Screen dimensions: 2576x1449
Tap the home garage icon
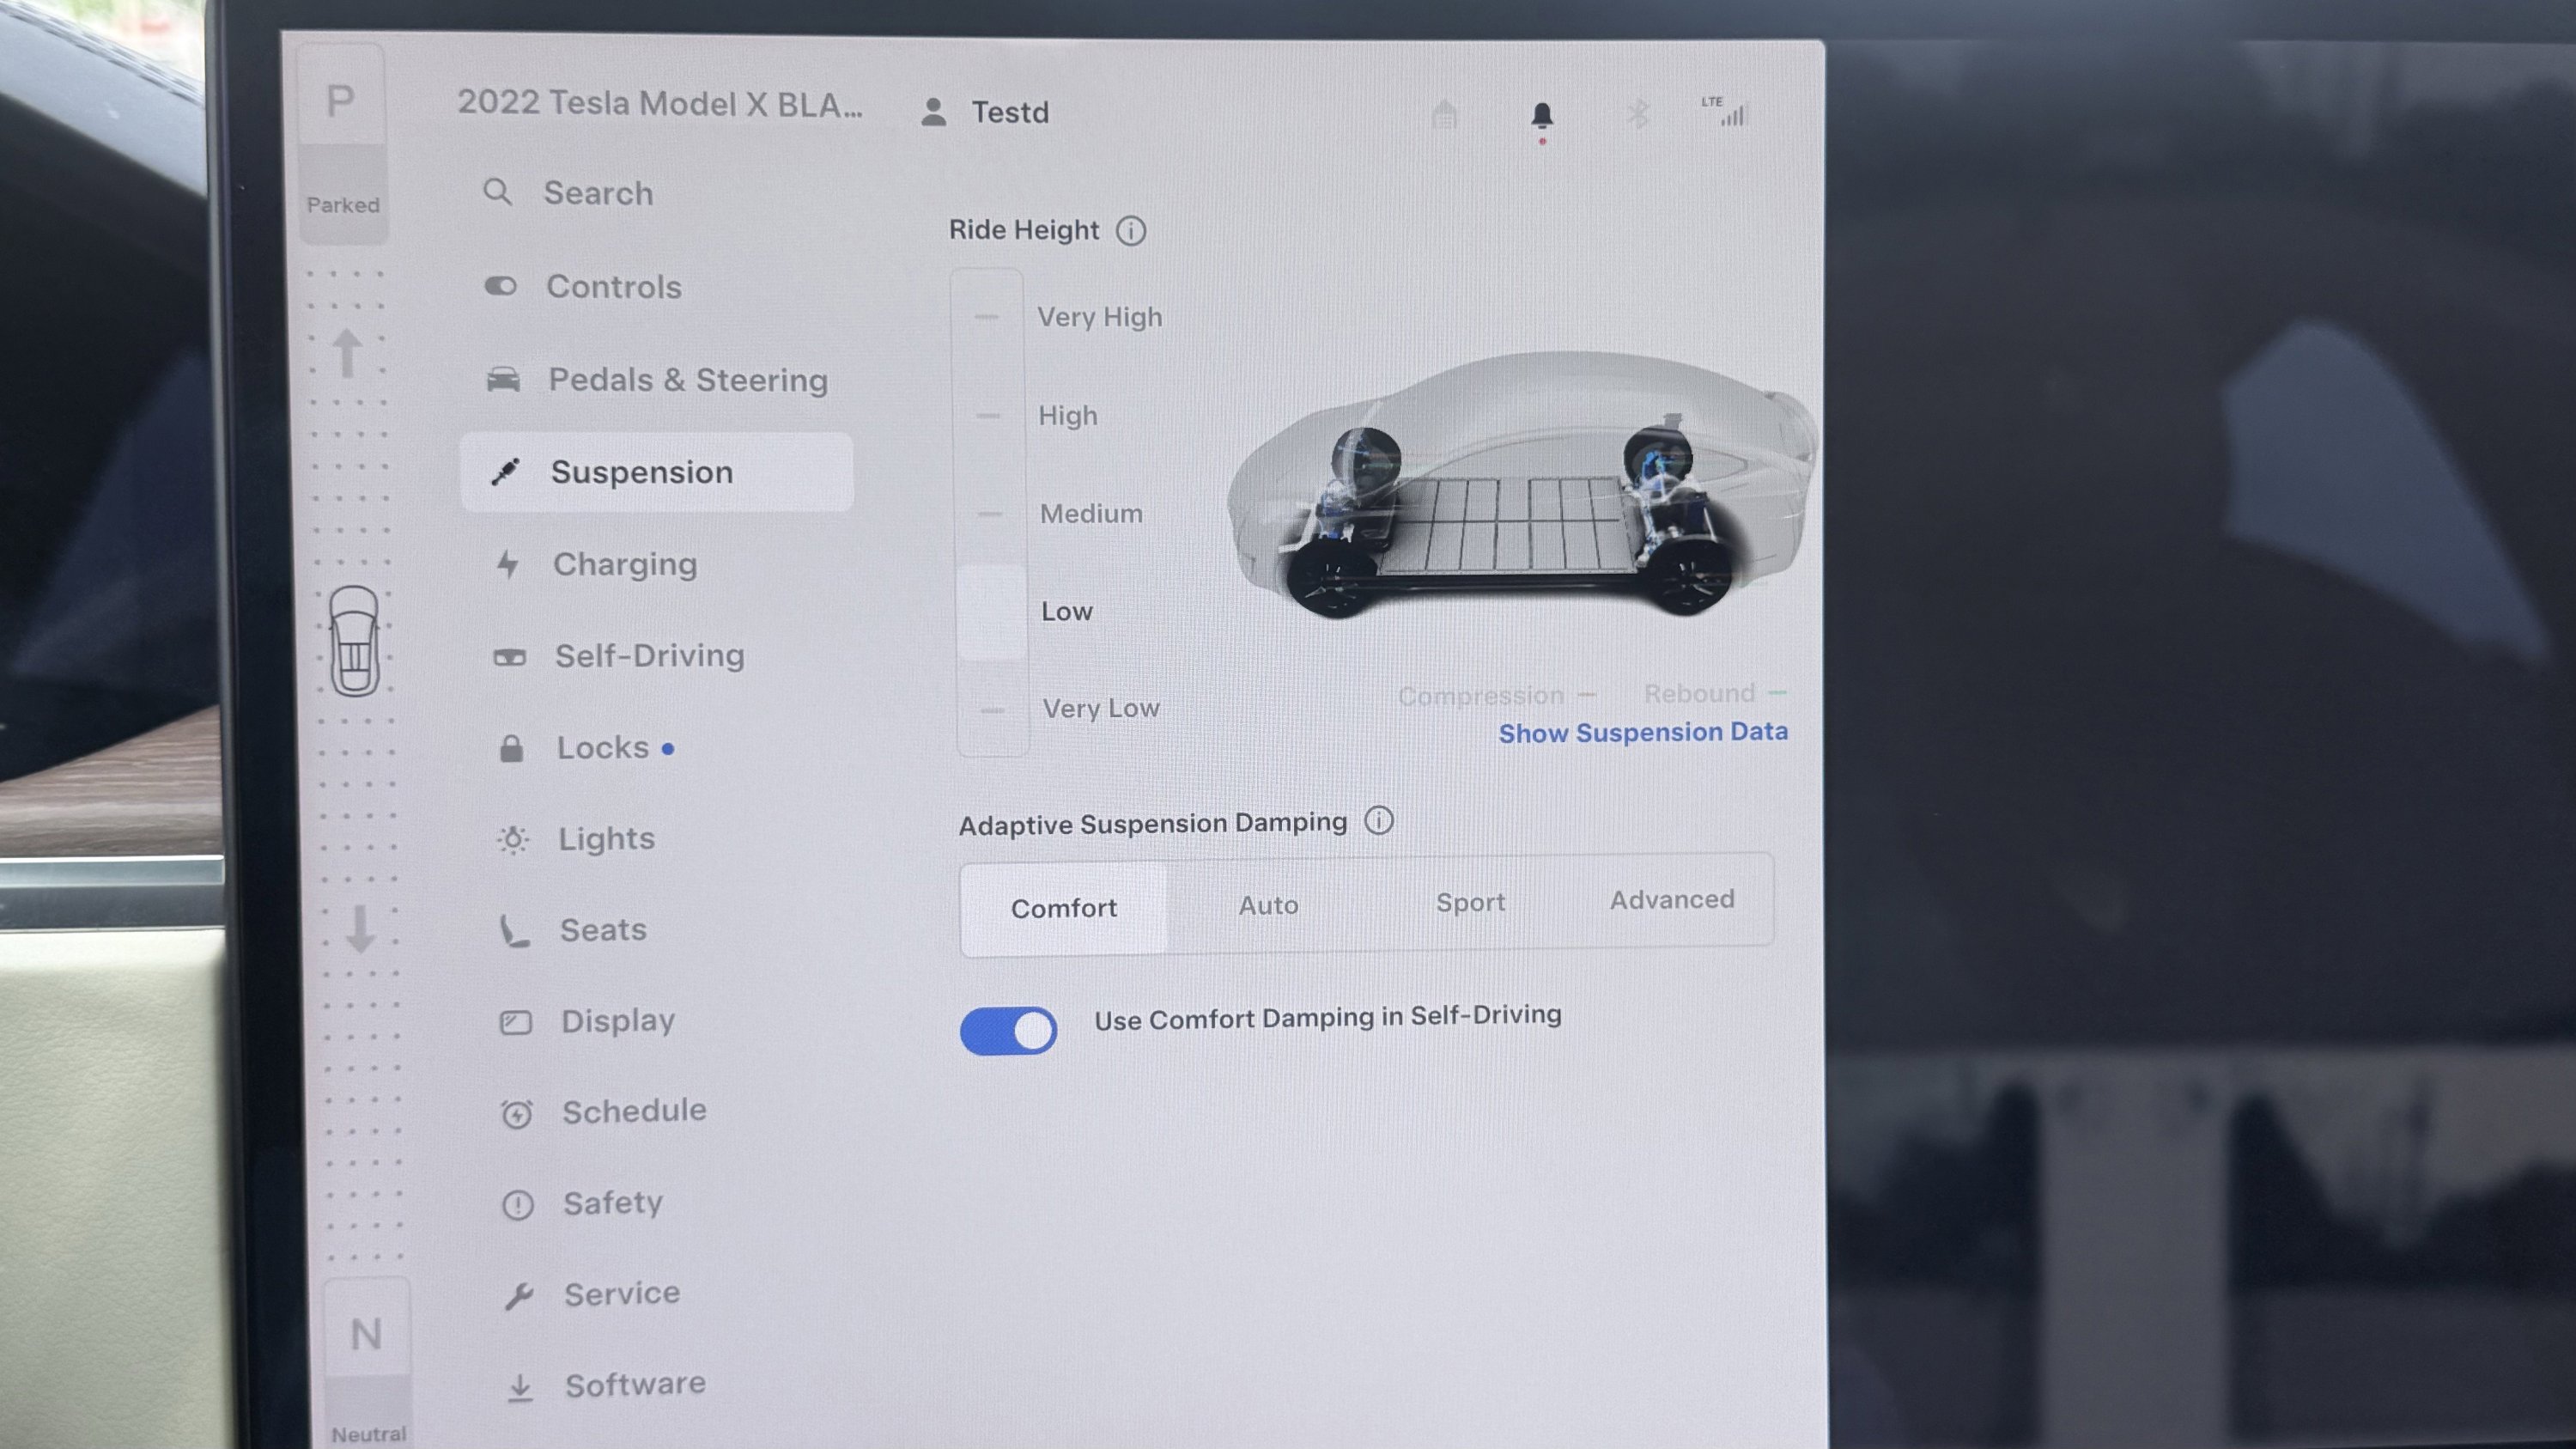(x=1444, y=115)
